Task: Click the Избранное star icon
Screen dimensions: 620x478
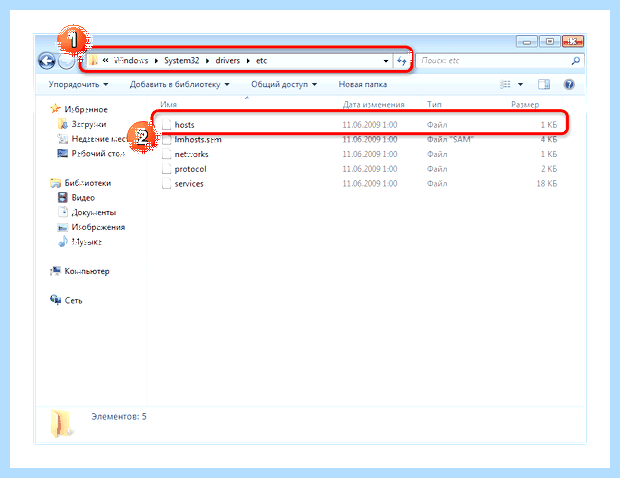Action: (x=55, y=109)
